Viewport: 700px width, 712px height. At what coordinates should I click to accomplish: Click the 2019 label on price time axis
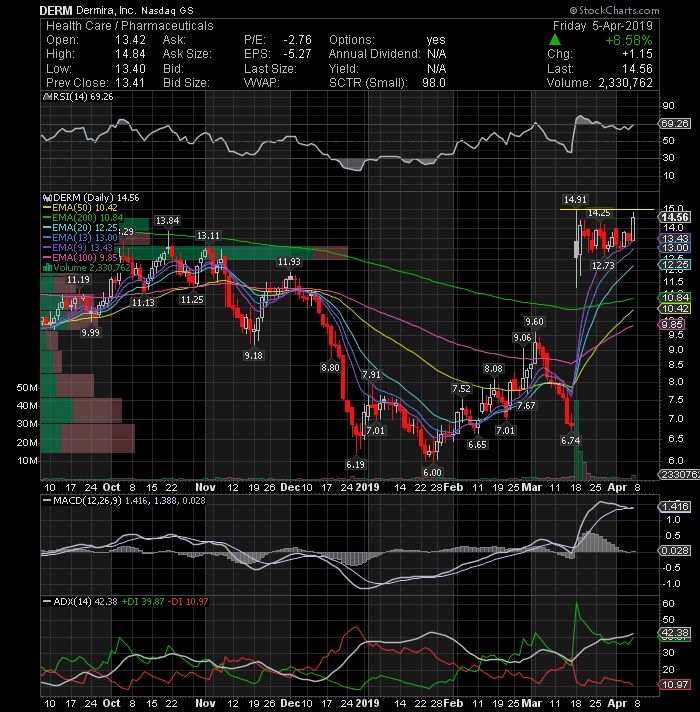367,487
